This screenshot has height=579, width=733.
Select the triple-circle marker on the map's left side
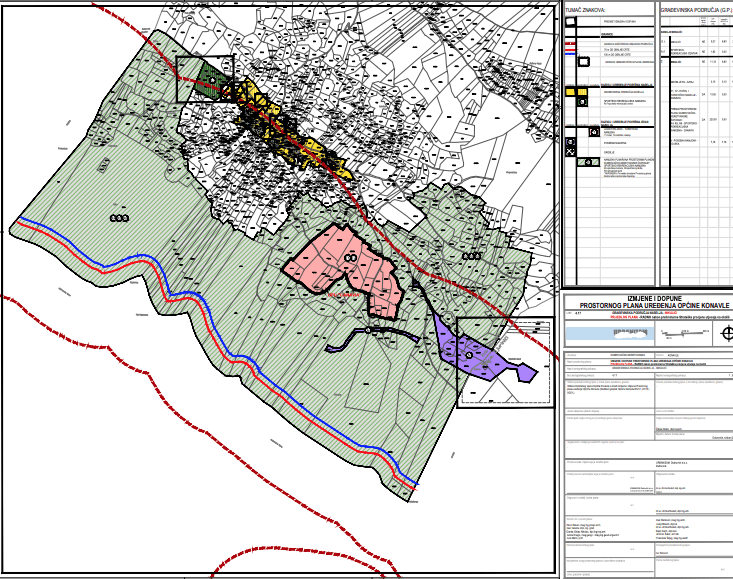click(120, 217)
